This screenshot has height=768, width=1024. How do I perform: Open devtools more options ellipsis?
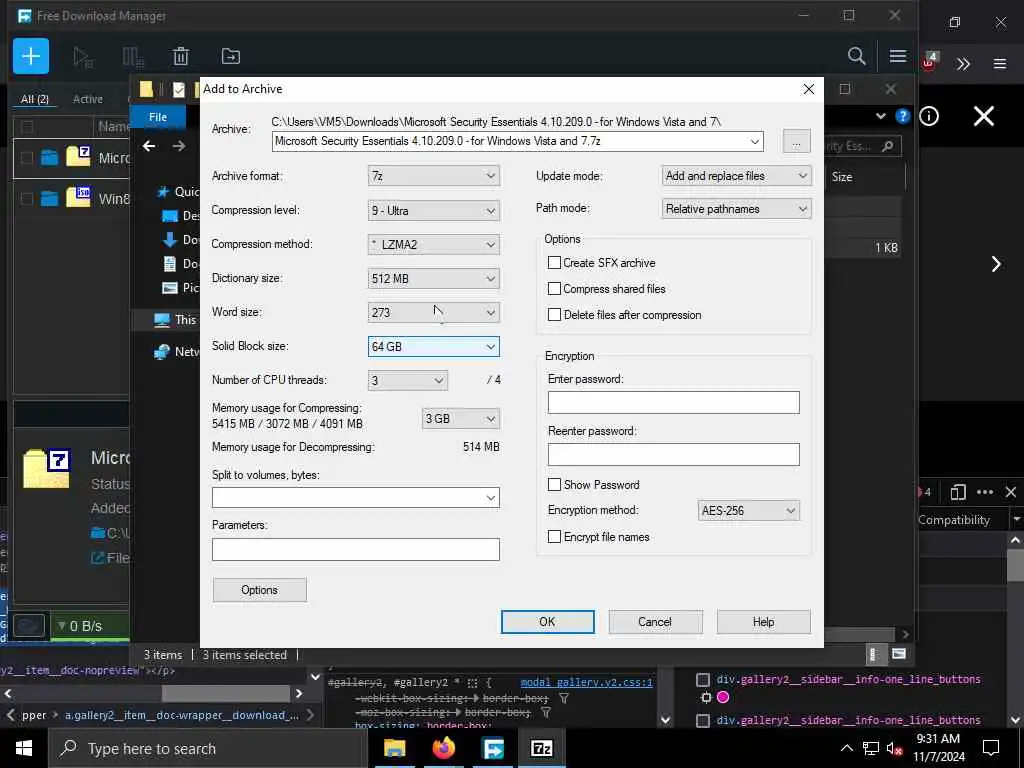pyautogui.click(x=985, y=492)
